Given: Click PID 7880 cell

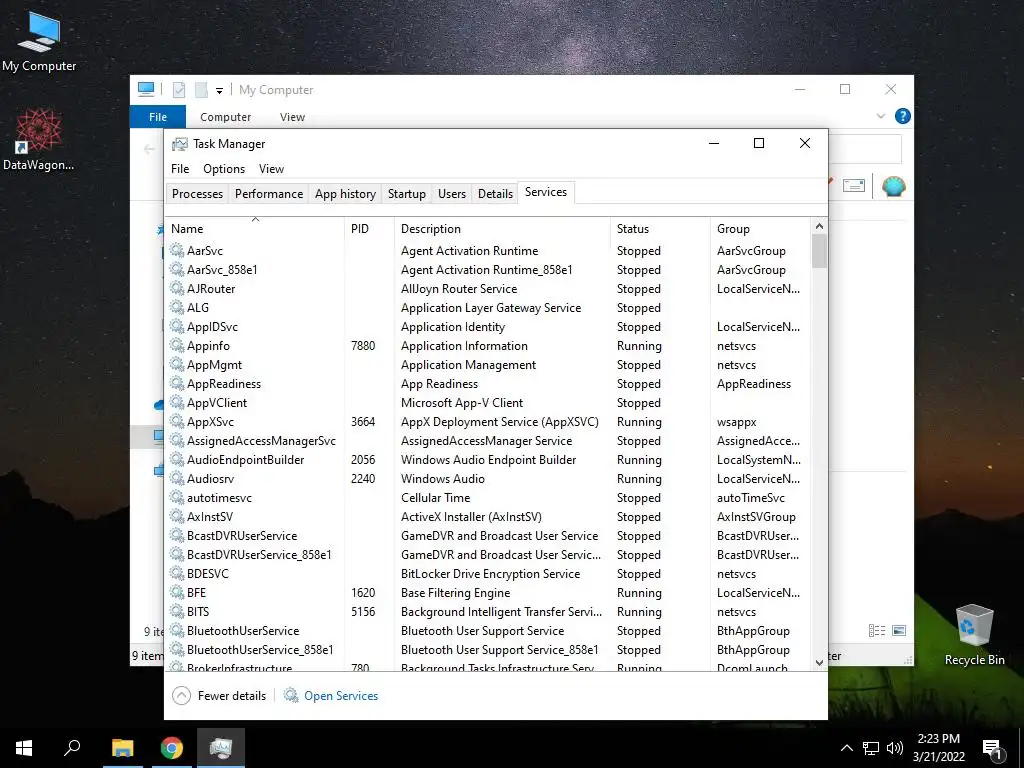Looking at the screenshot, I should [363, 345].
